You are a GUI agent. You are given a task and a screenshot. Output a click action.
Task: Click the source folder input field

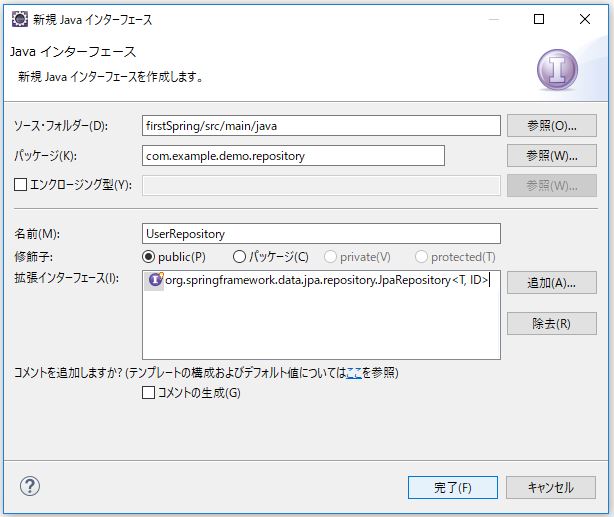pos(321,126)
